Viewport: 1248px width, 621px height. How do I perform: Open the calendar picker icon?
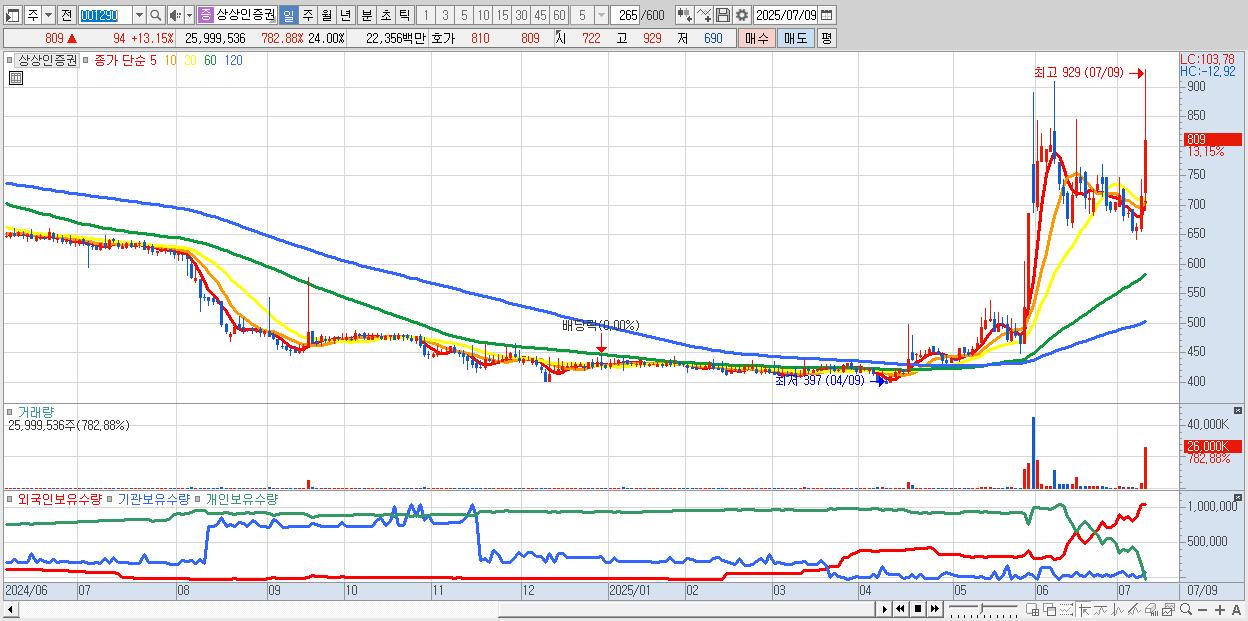pyautogui.click(x=826, y=15)
